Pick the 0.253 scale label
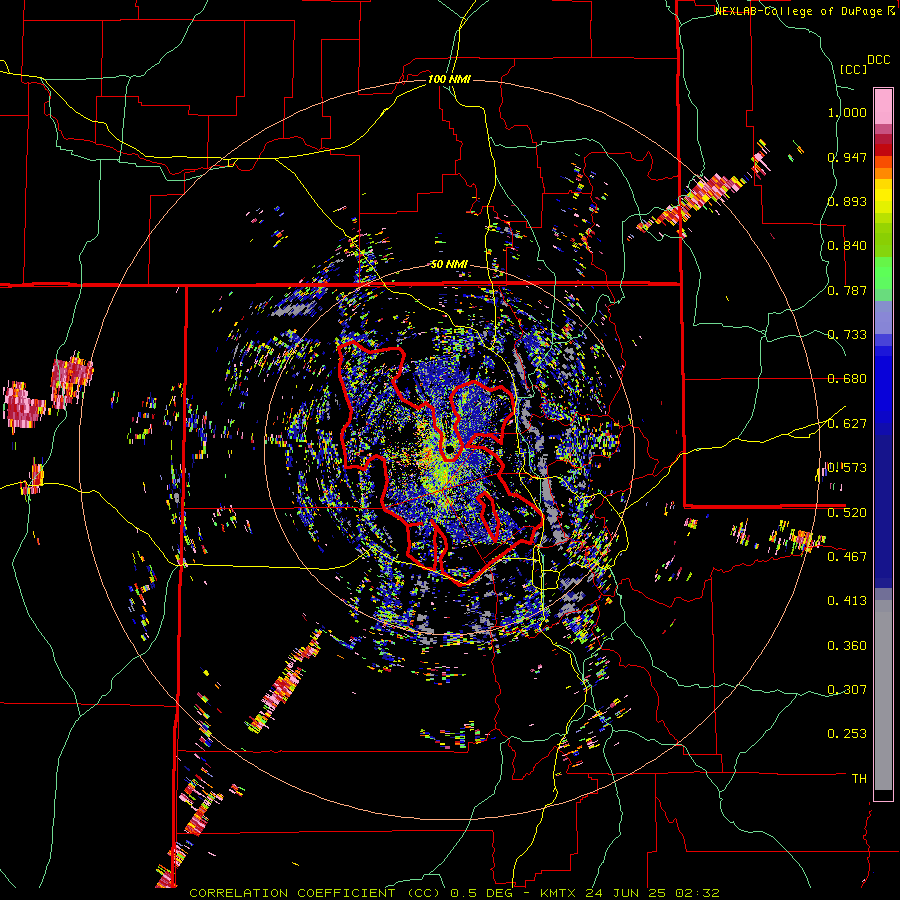Screen dimensions: 900x900 coord(847,734)
